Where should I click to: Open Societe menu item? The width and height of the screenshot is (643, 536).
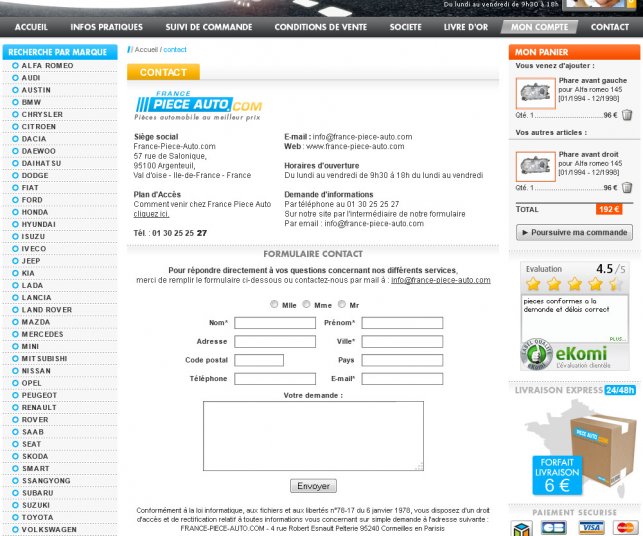(406, 27)
